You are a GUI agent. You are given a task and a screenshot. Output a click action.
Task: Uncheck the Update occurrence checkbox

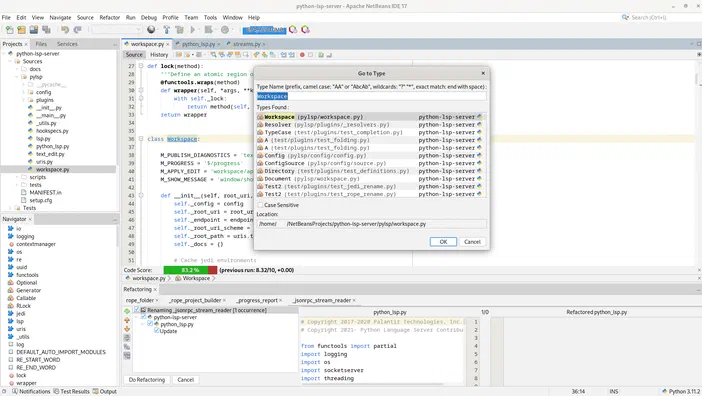(x=157, y=331)
